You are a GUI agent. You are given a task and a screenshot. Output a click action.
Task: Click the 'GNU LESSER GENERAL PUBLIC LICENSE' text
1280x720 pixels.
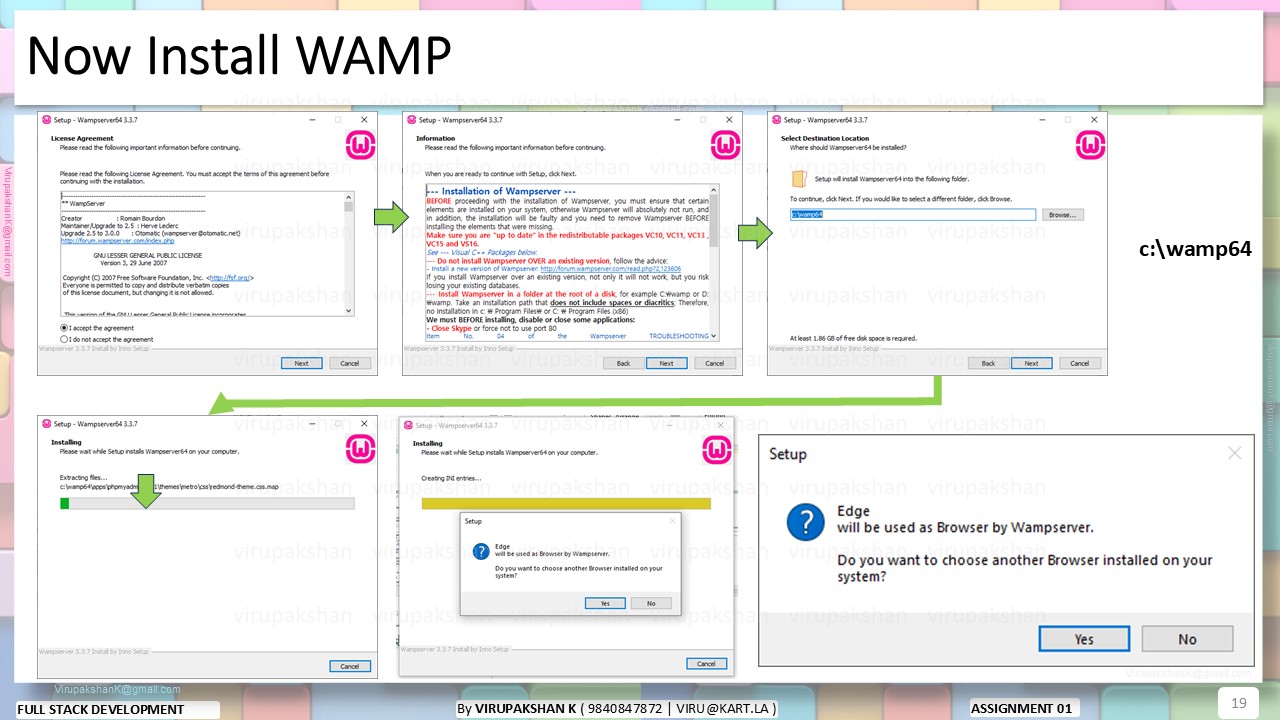(147, 256)
